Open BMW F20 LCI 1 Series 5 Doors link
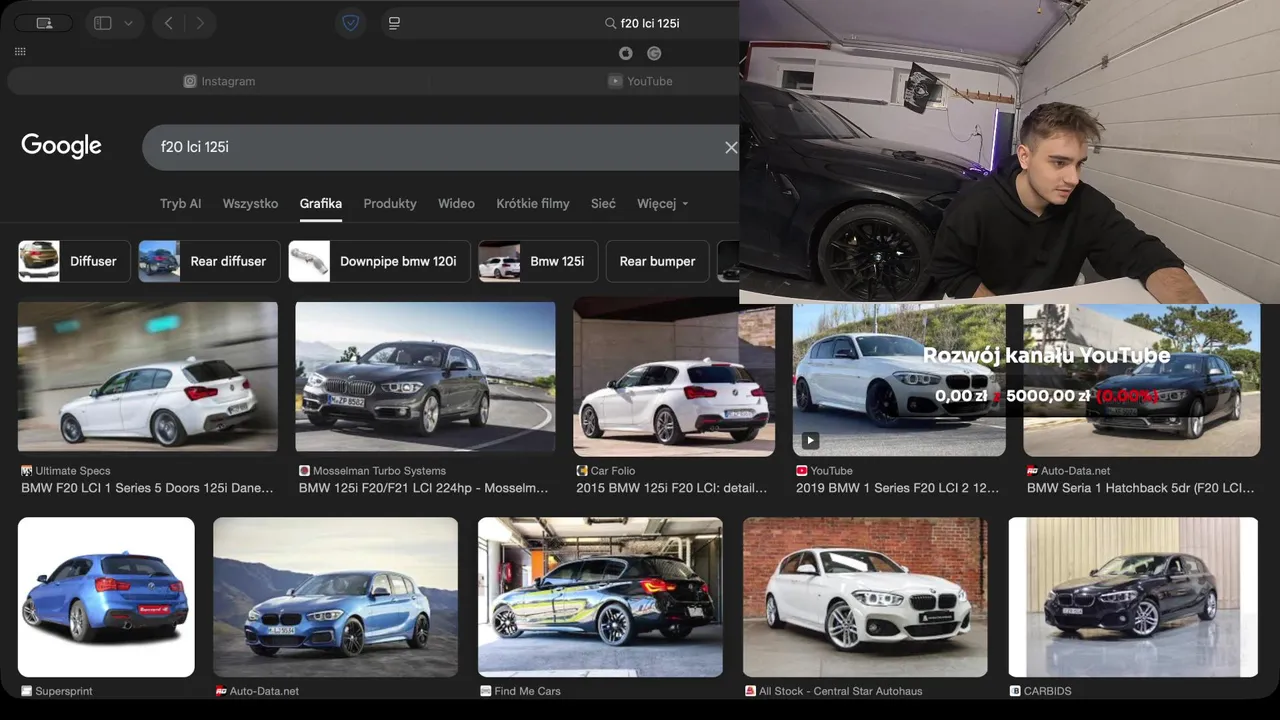The image size is (1280, 720). click(147, 488)
